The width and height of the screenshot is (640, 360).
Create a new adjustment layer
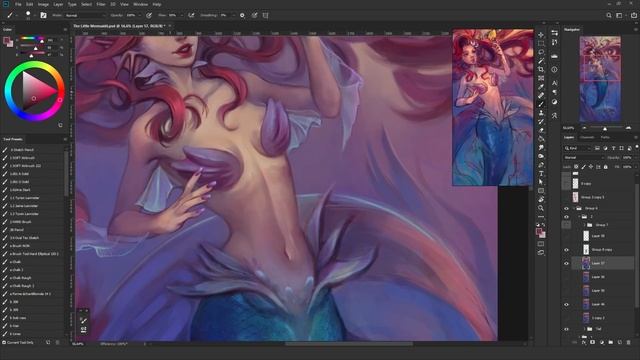click(x=602, y=342)
